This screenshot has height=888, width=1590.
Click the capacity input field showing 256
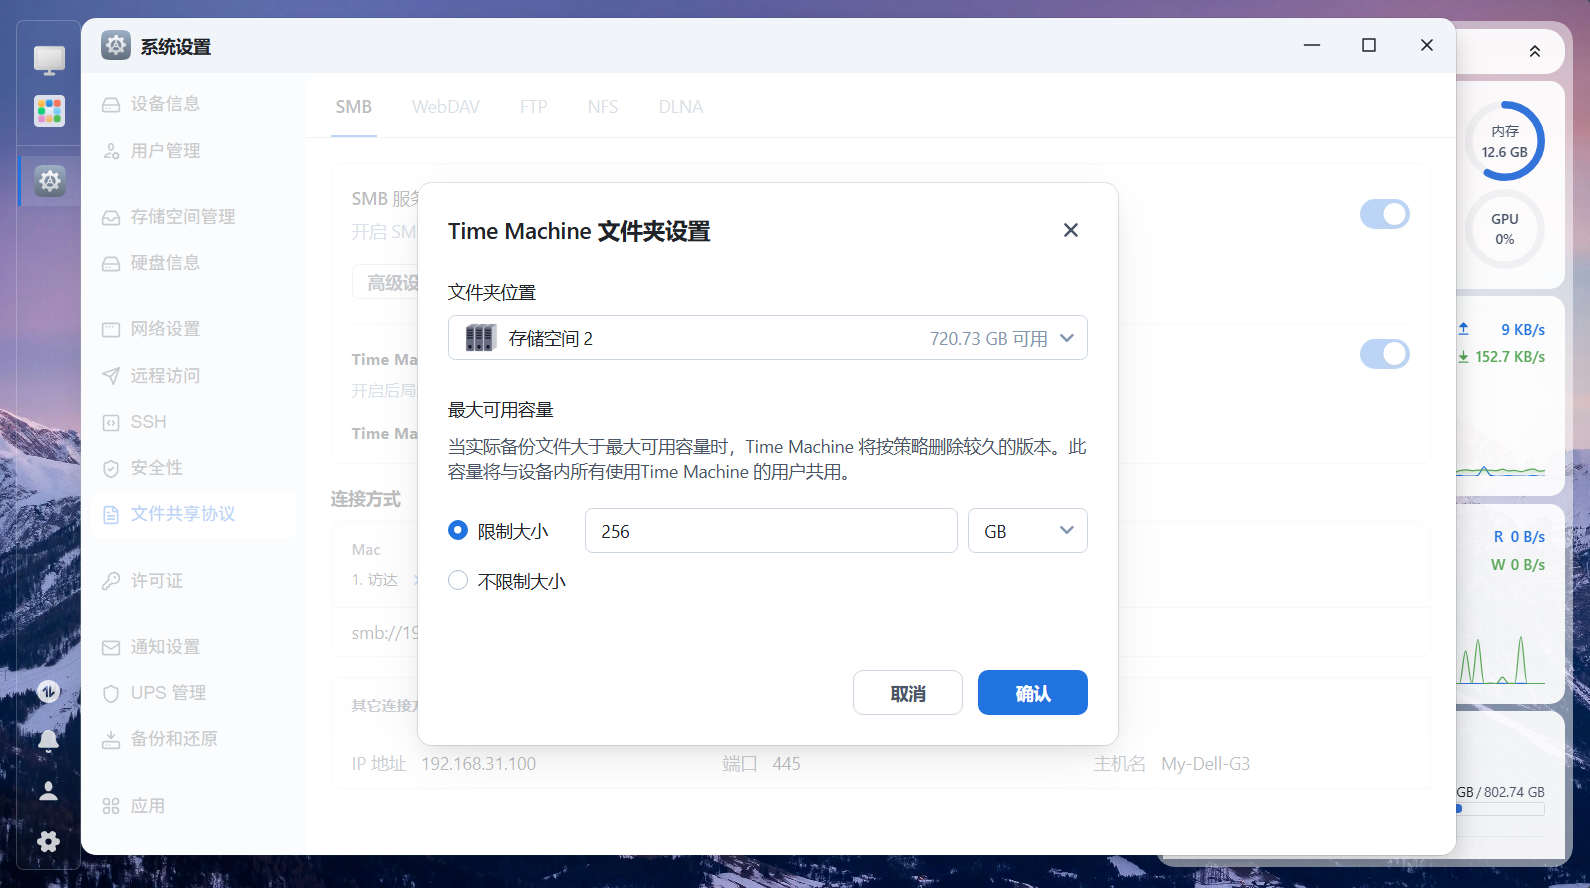[771, 531]
